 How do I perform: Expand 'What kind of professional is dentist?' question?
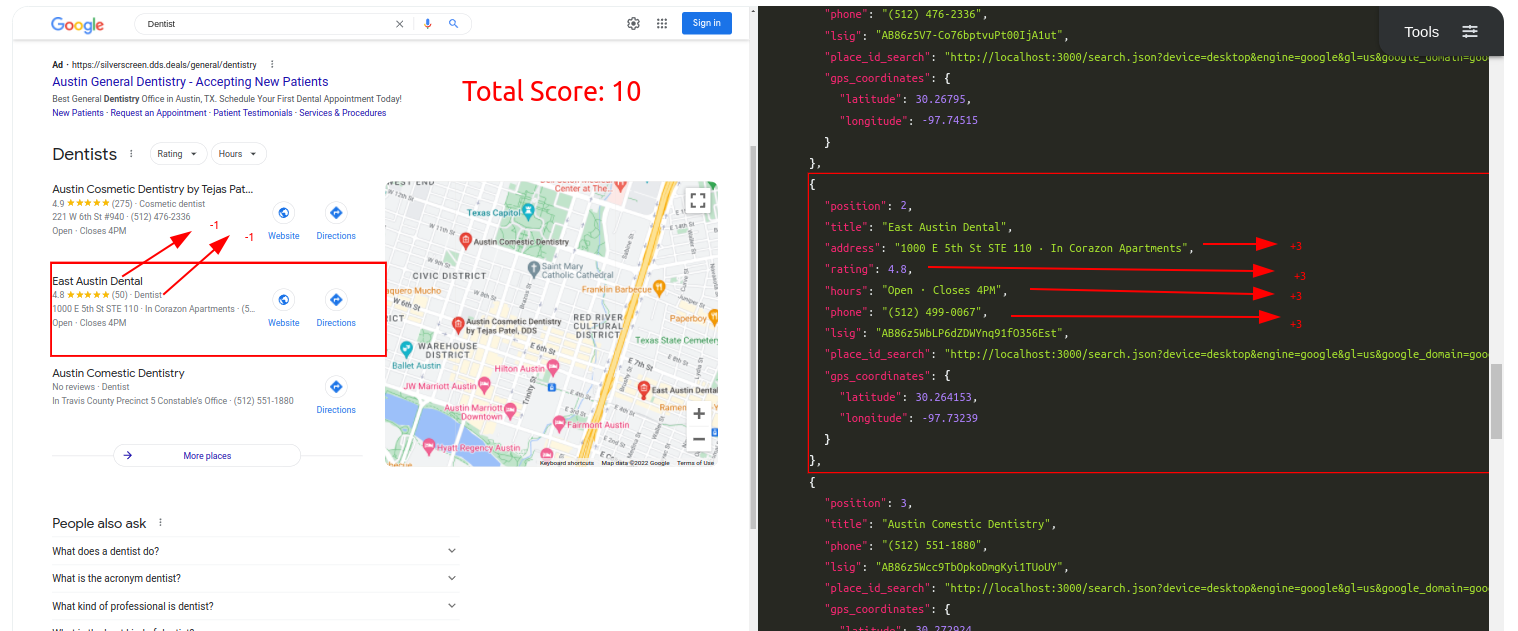(256, 606)
